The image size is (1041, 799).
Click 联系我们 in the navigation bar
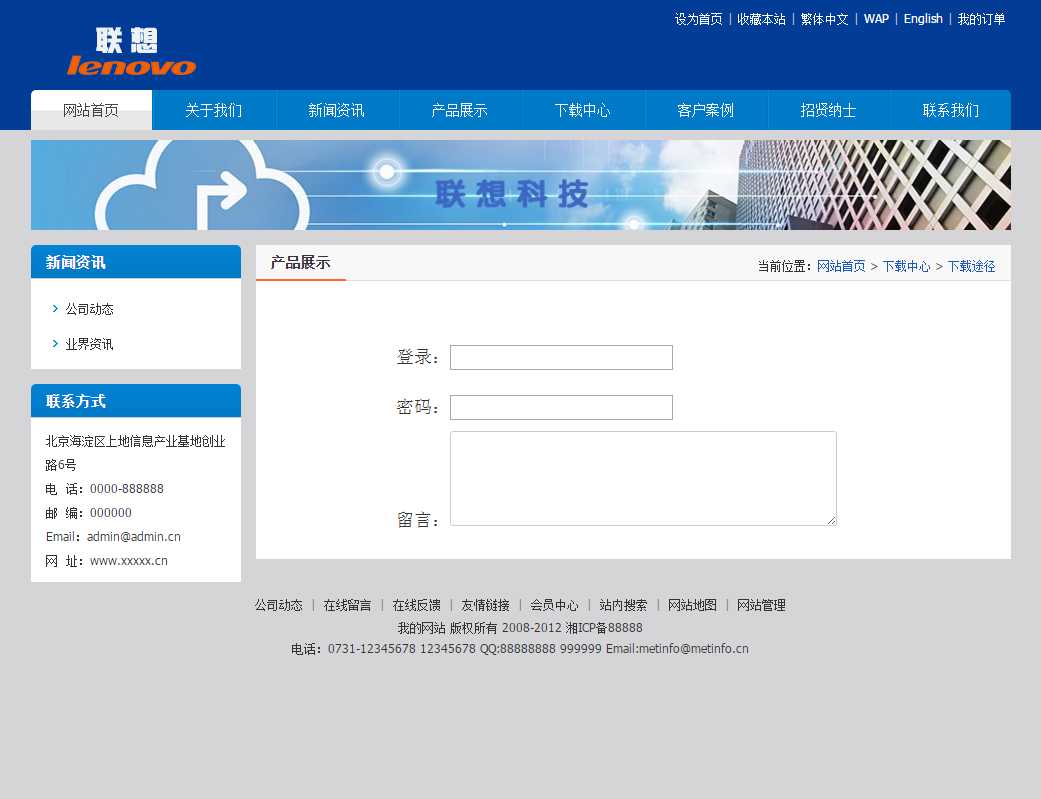click(x=950, y=110)
